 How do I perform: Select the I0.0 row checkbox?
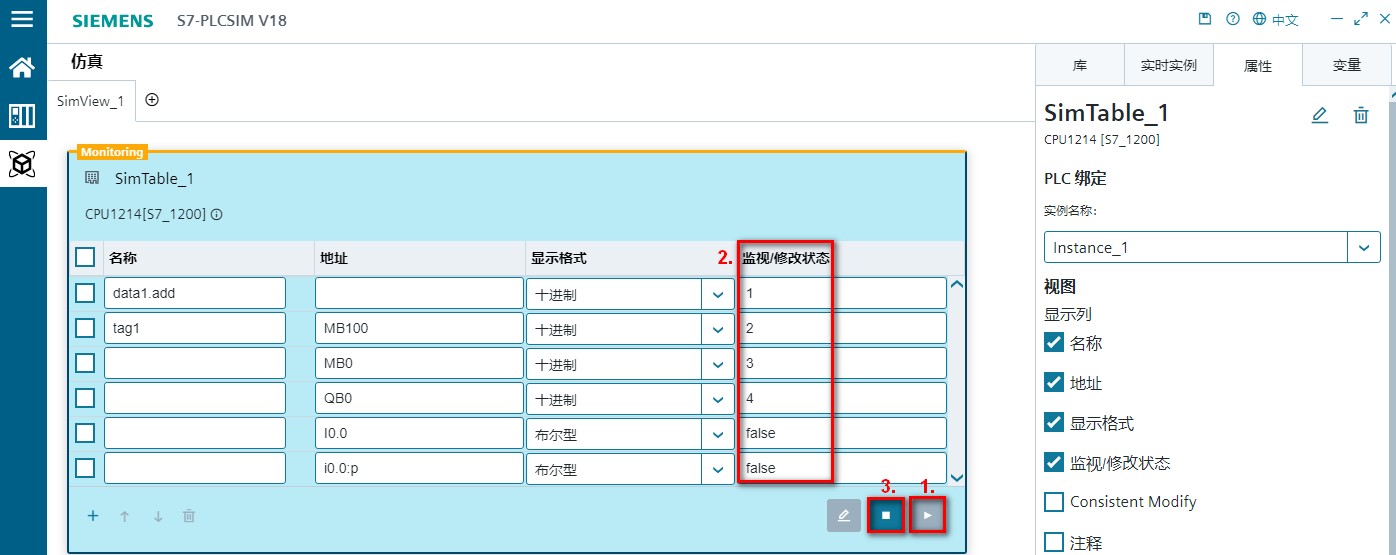[86, 433]
